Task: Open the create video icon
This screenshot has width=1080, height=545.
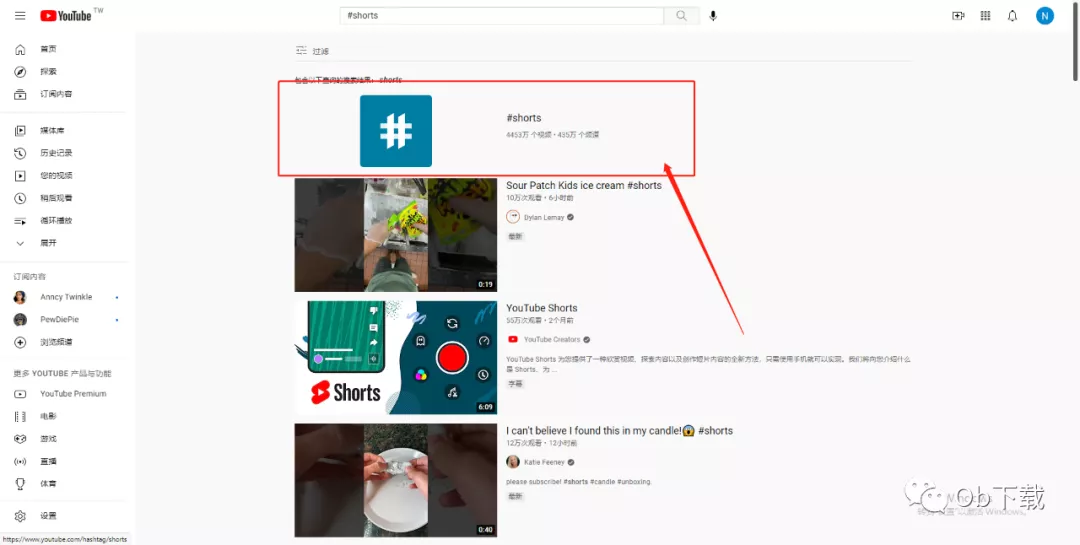Action: click(x=958, y=15)
